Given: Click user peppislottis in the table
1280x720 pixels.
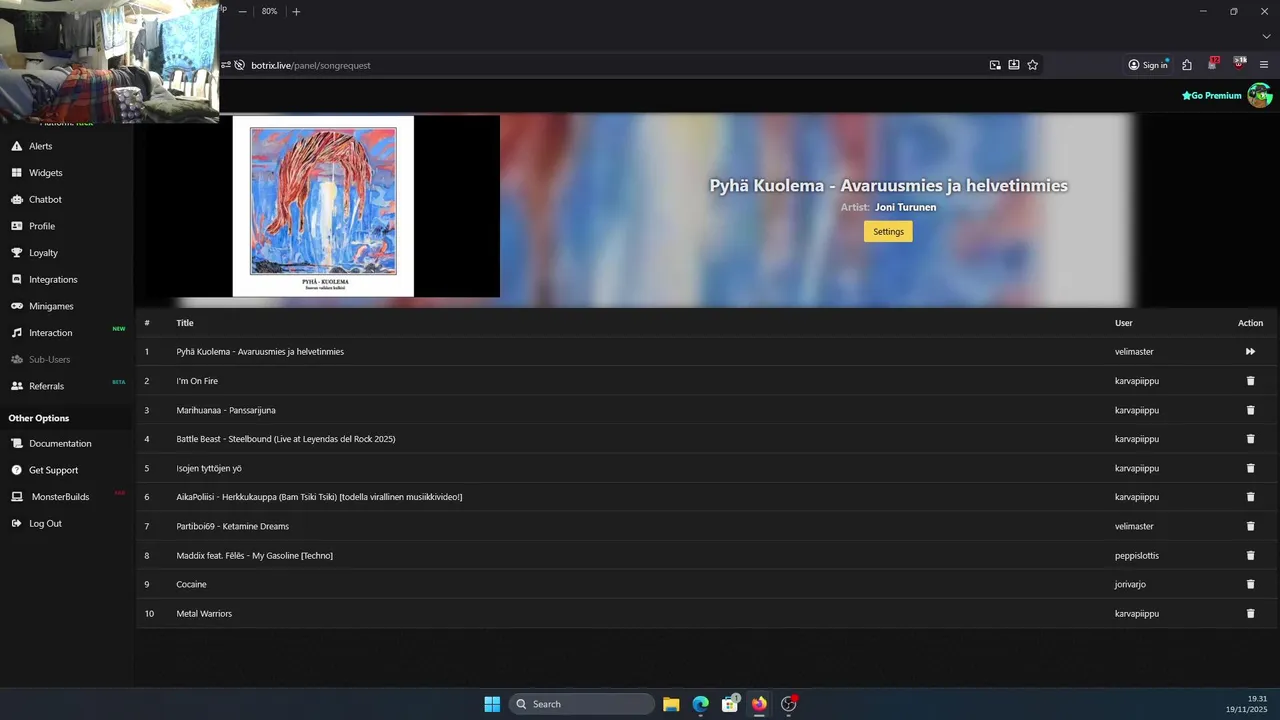Looking at the screenshot, I should click(1137, 555).
